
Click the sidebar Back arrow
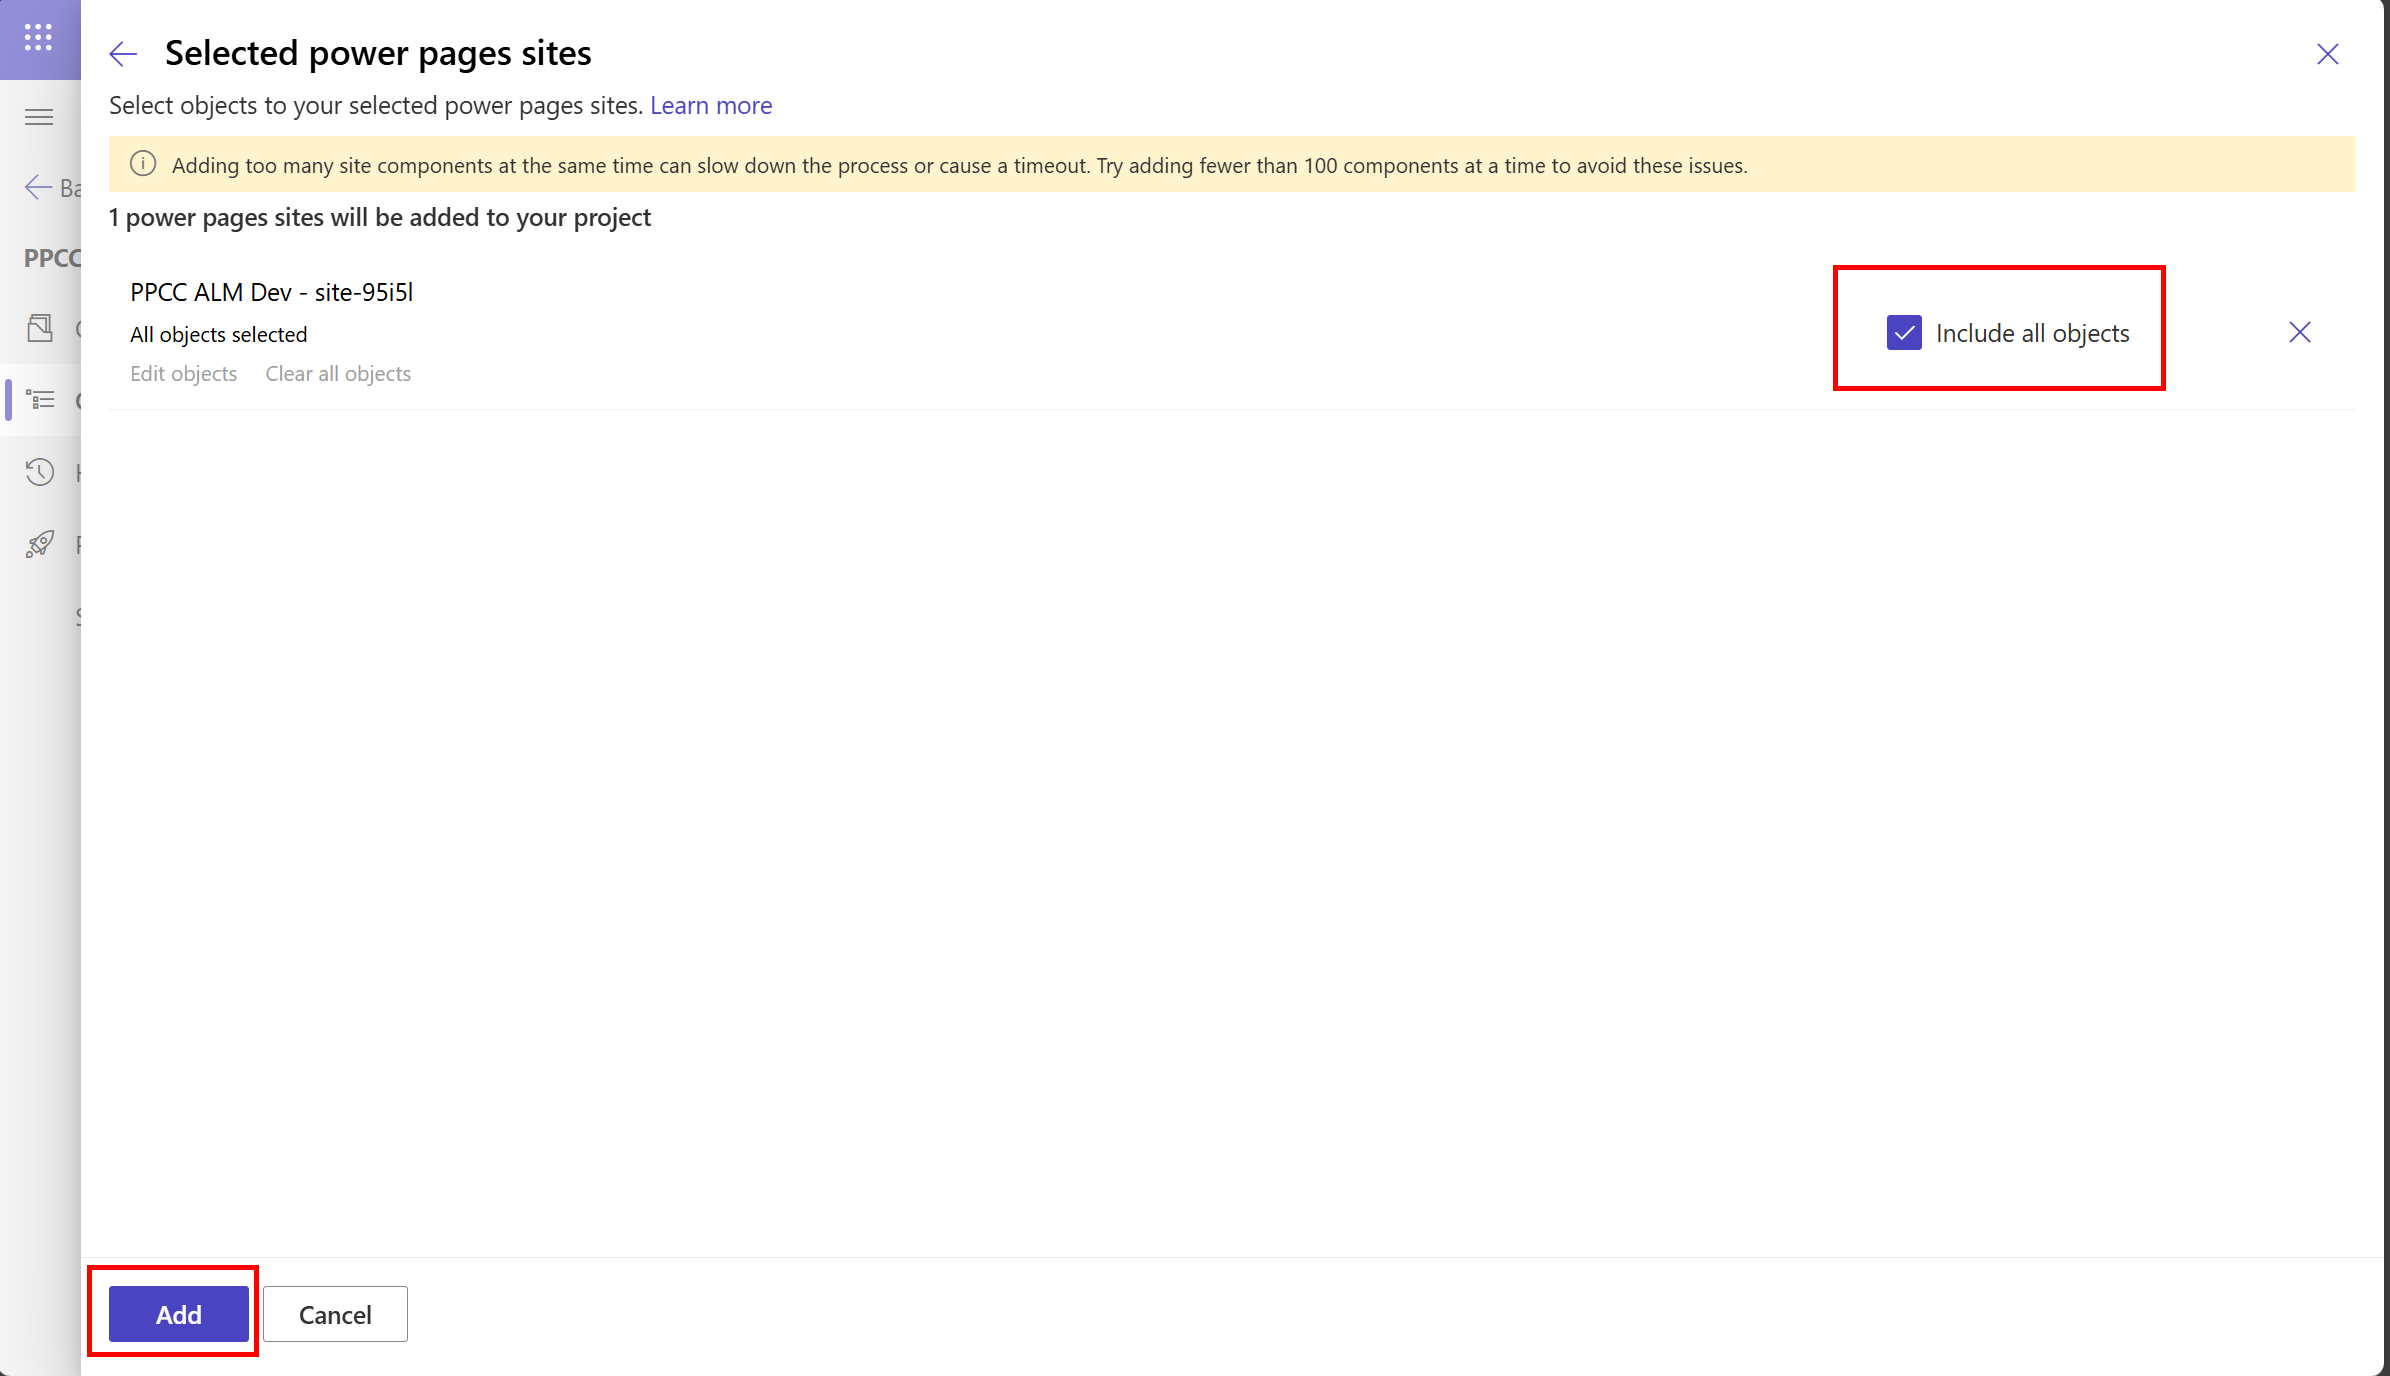click(x=38, y=187)
